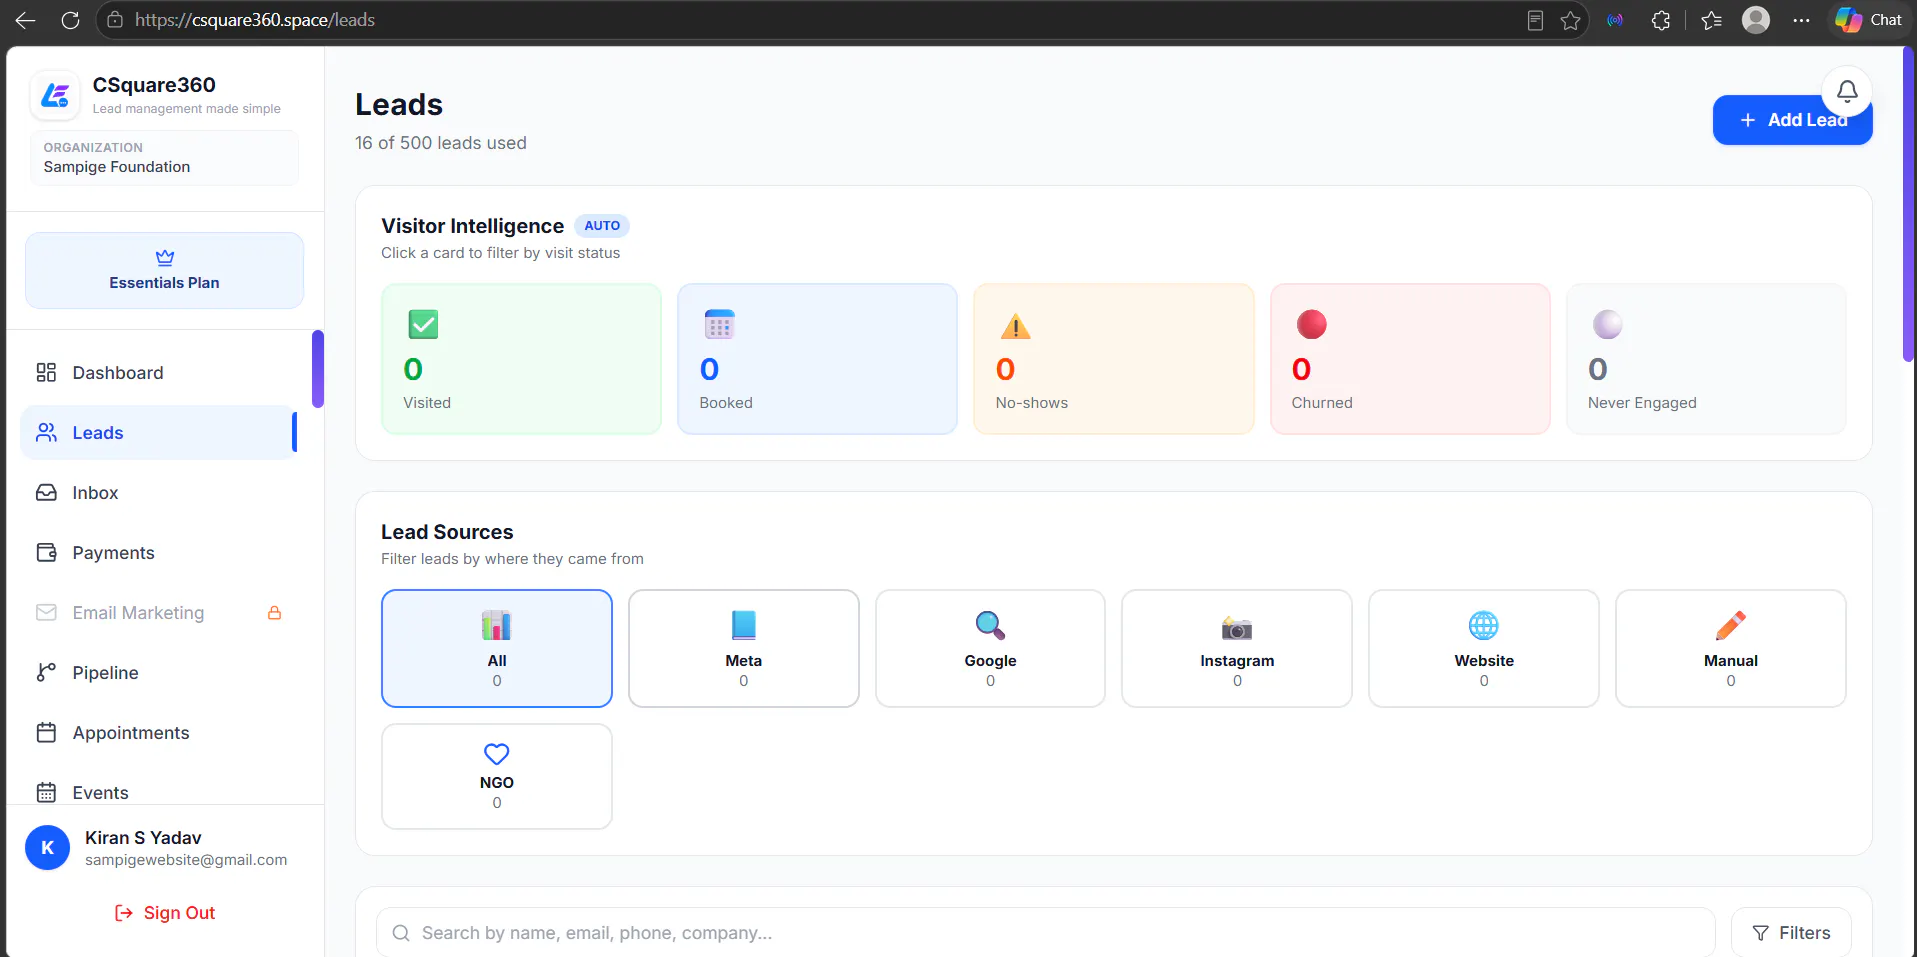Viewport: 1917px width, 957px height.
Task: Click the CSquare360 logo icon
Action: click(x=55, y=95)
